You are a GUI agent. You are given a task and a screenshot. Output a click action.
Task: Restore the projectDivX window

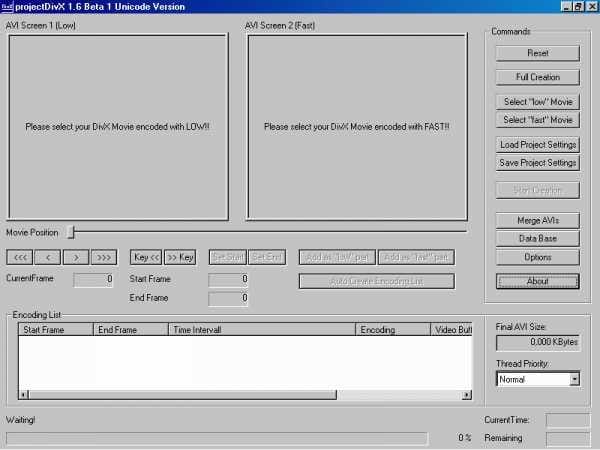click(579, 7)
